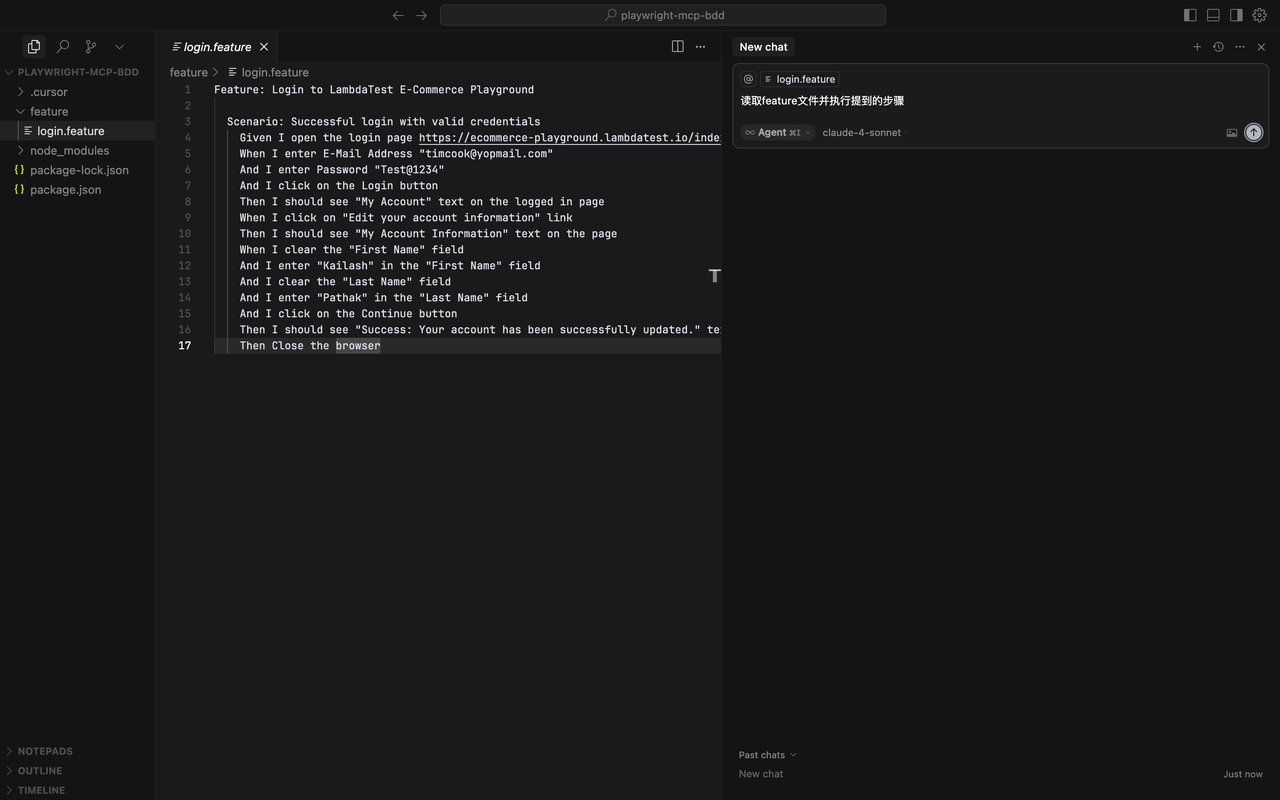Image resolution: width=1280 pixels, height=800 pixels.
Task: Open the Explorer view icon
Action: (x=34, y=46)
